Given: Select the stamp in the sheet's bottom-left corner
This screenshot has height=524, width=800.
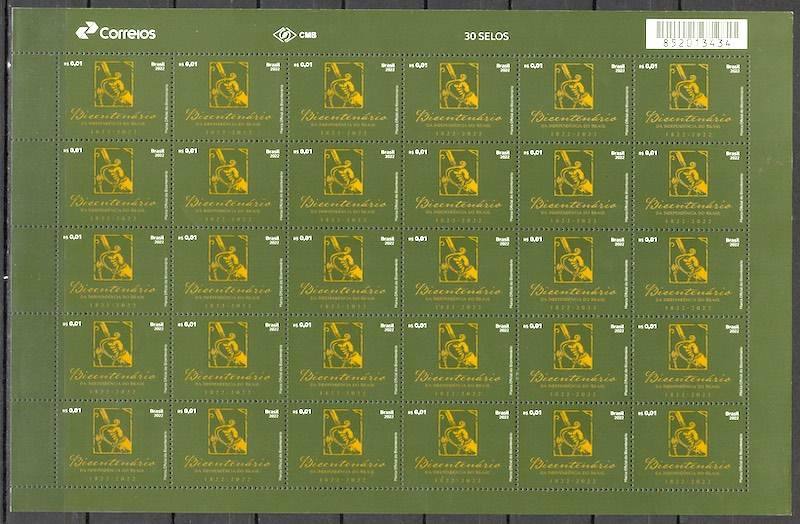Looking at the screenshot, I should (113, 444).
